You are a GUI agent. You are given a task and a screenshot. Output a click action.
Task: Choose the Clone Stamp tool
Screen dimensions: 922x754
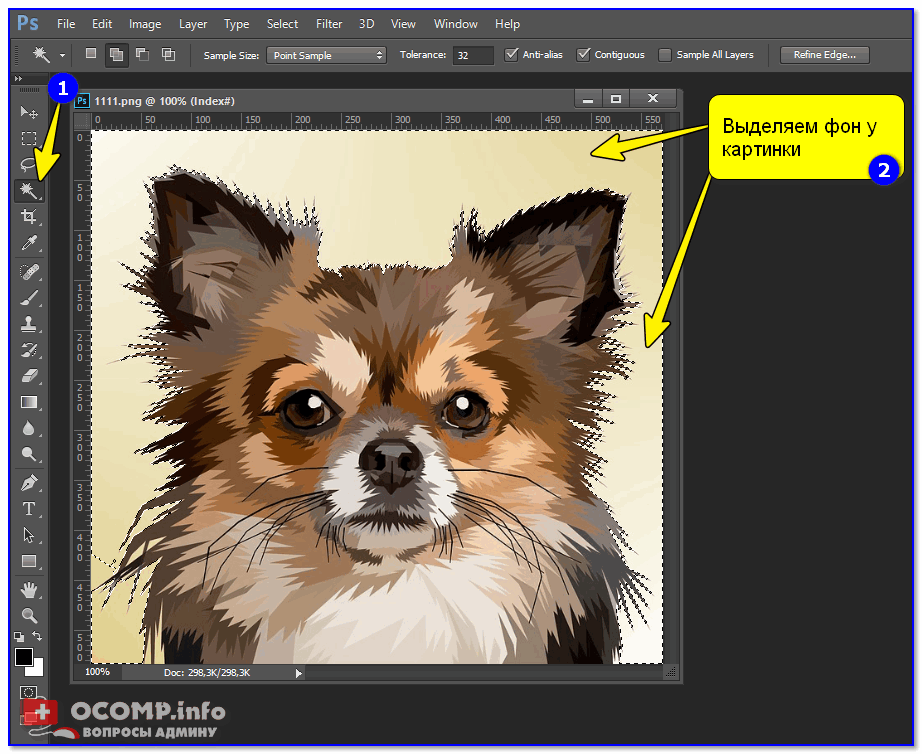click(29, 324)
